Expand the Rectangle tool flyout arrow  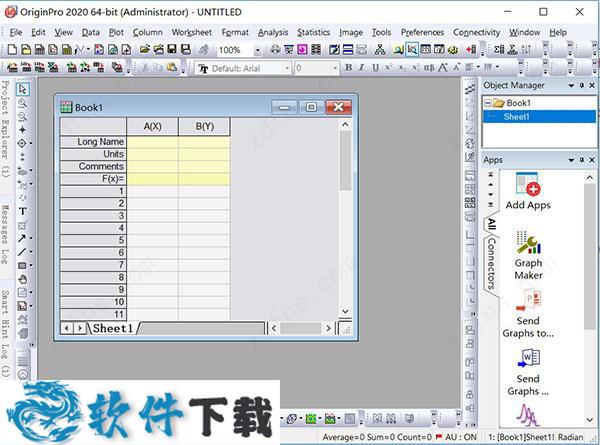coord(31,266)
